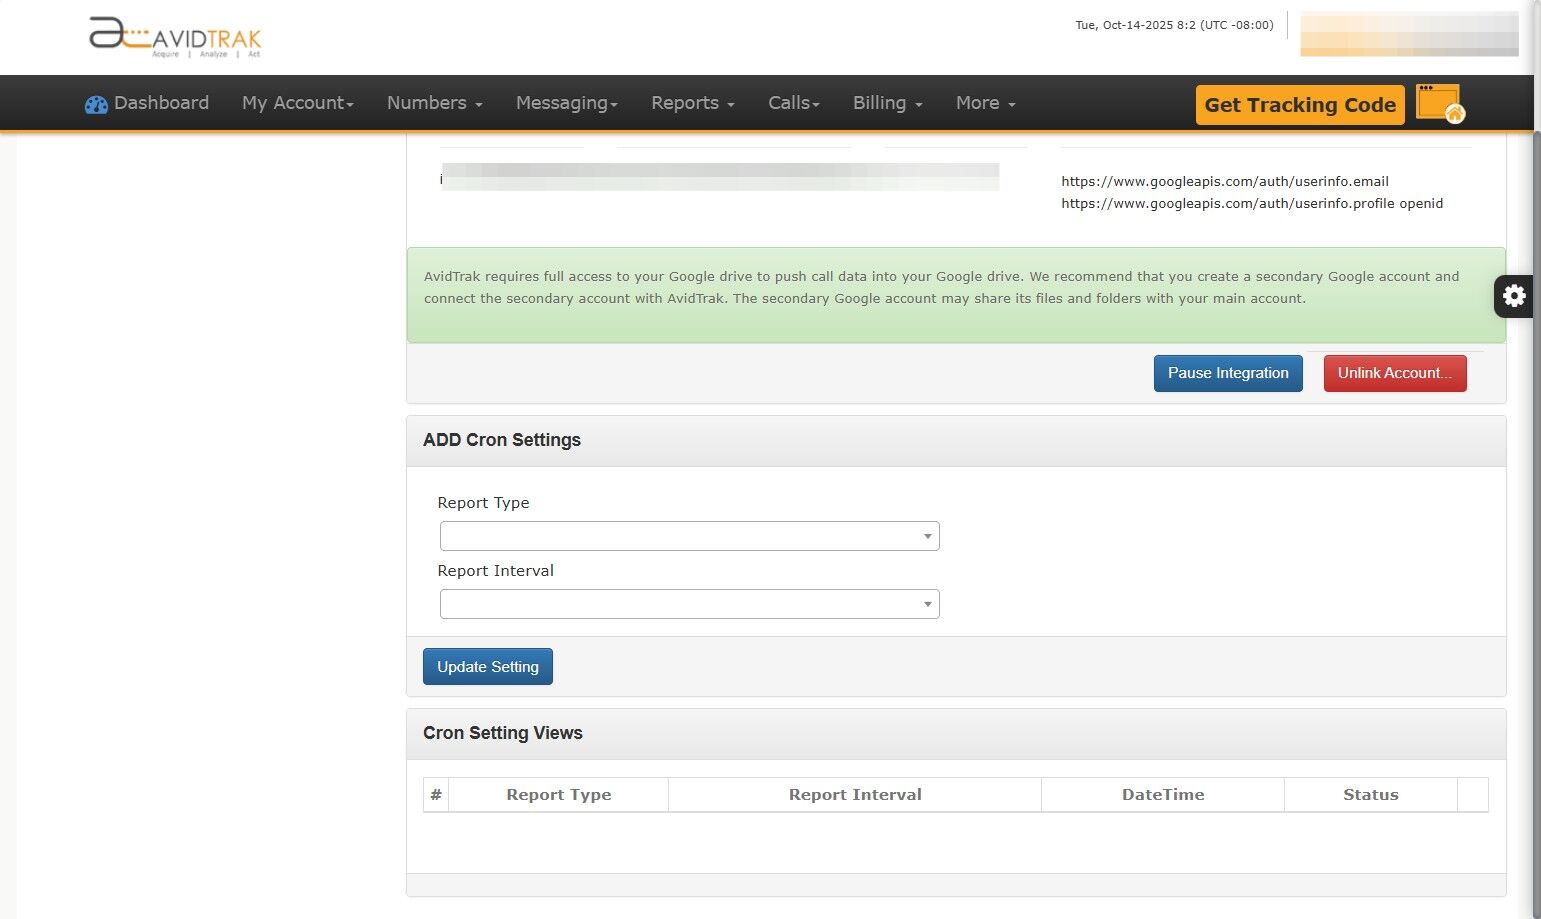Click the Unlink Account button
Screen dimensions: 1541x919
point(1395,373)
